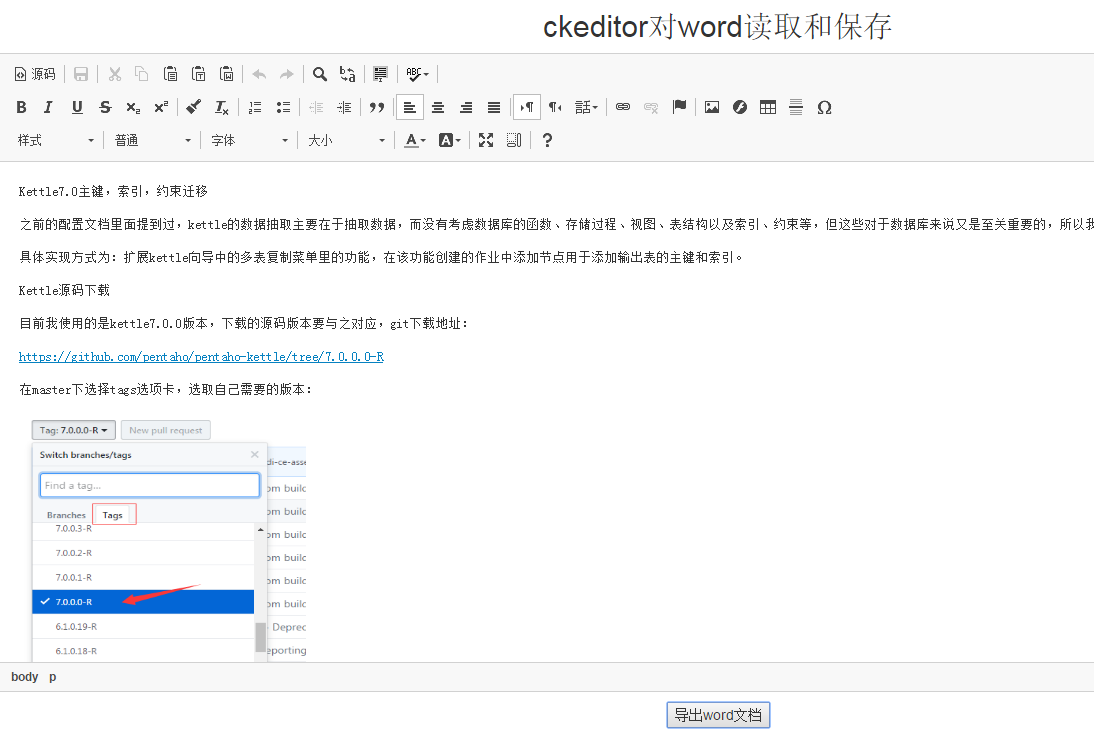Click the Redo arrow
Viewport: 1094px width, 738px height.
(287, 74)
